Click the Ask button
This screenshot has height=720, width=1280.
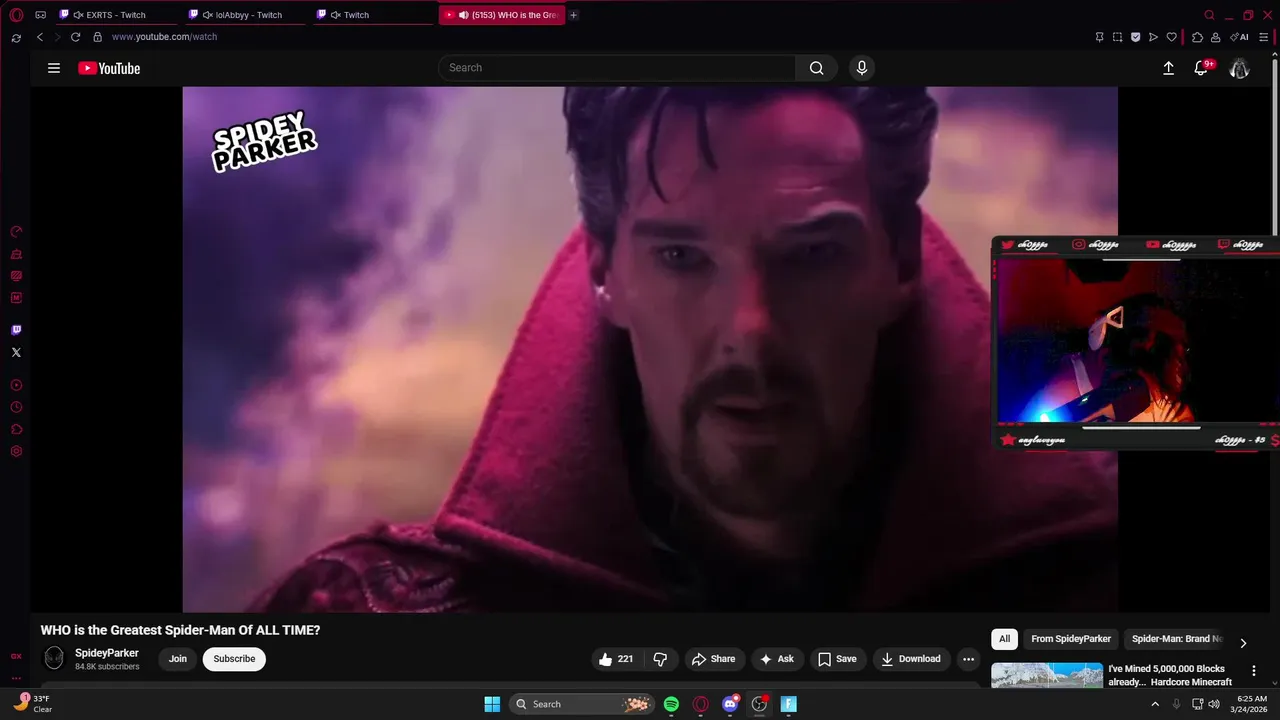[x=777, y=659]
